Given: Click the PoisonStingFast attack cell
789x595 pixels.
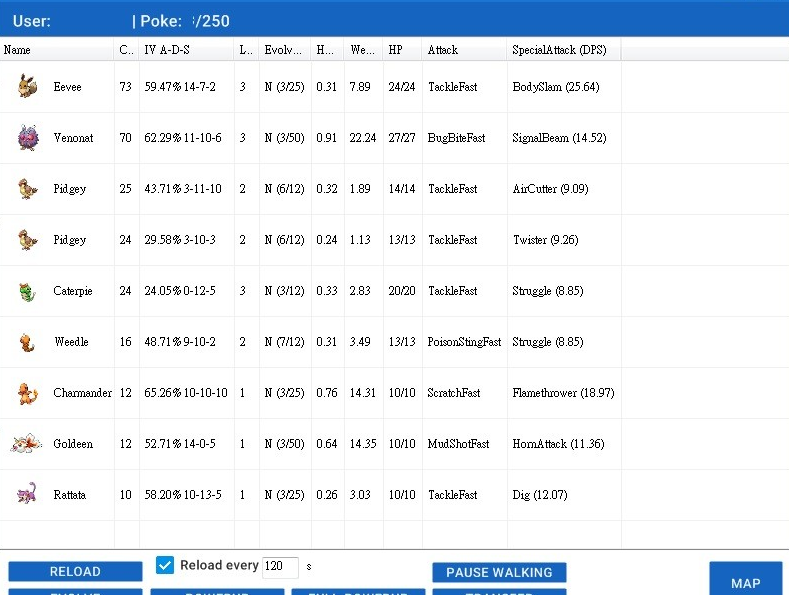Looking at the screenshot, I should point(464,342).
